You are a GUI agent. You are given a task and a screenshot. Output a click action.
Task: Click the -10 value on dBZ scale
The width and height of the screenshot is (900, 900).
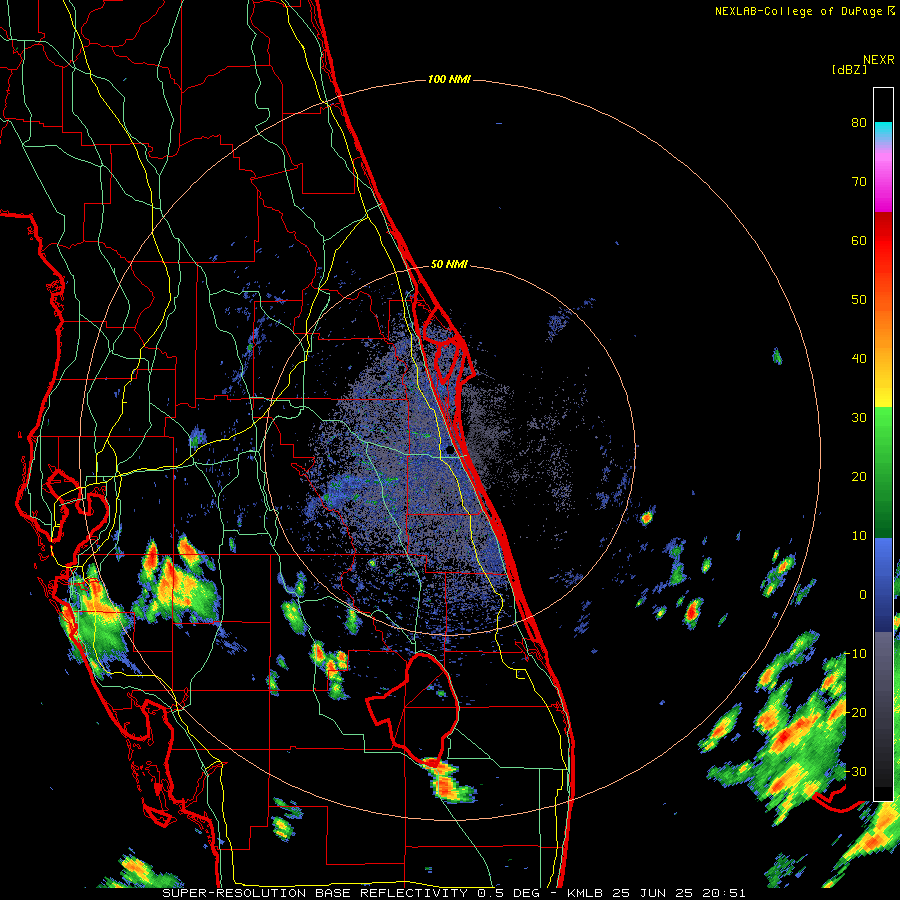click(855, 654)
